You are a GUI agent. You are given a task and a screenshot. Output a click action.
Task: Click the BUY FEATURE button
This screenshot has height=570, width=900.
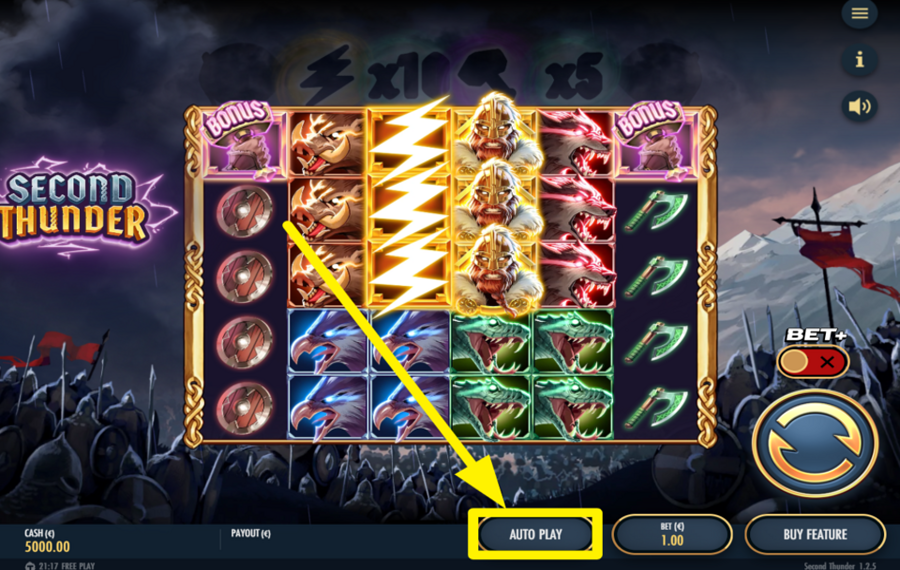point(815,534)
